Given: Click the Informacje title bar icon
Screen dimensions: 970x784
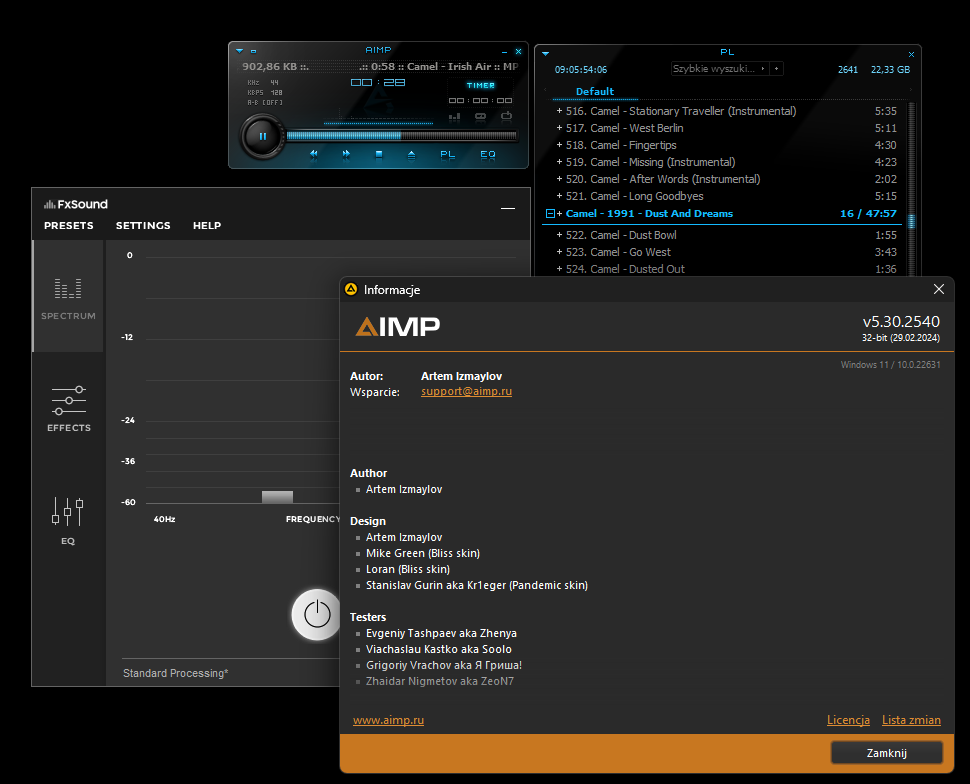Looking at the screenshot, I should point(351,289).
